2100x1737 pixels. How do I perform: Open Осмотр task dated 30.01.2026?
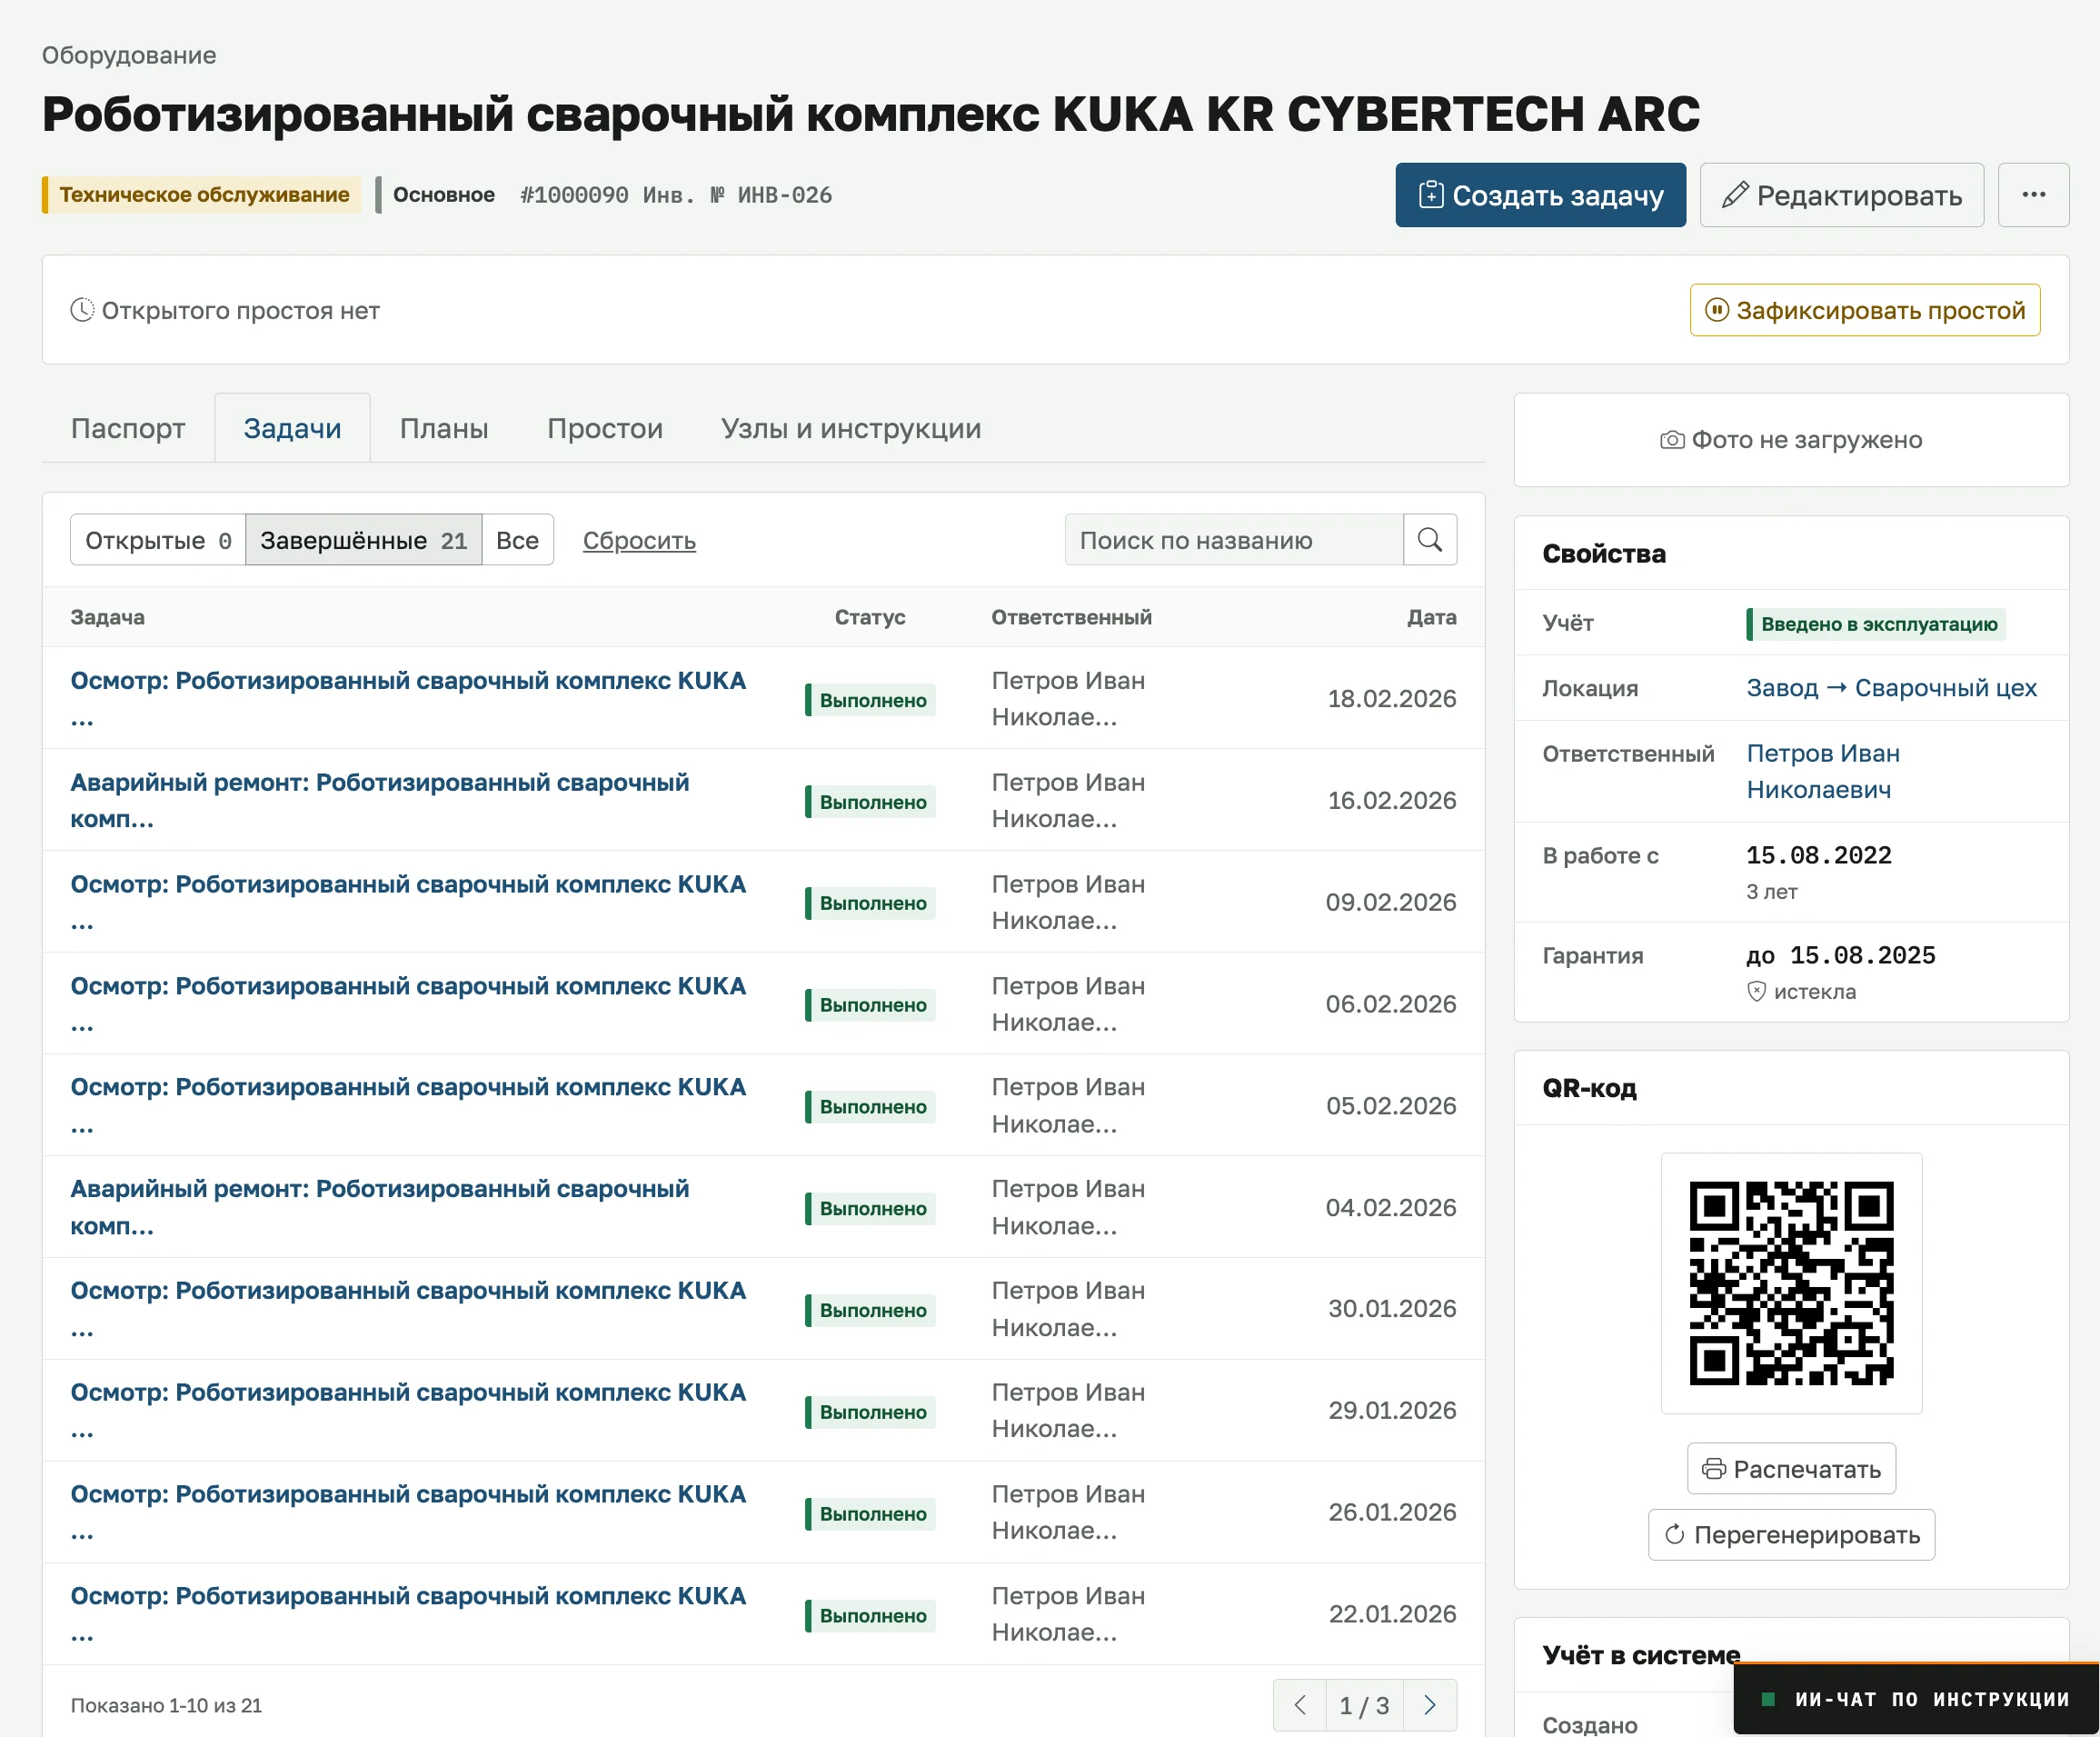(x=408, y=1309)
